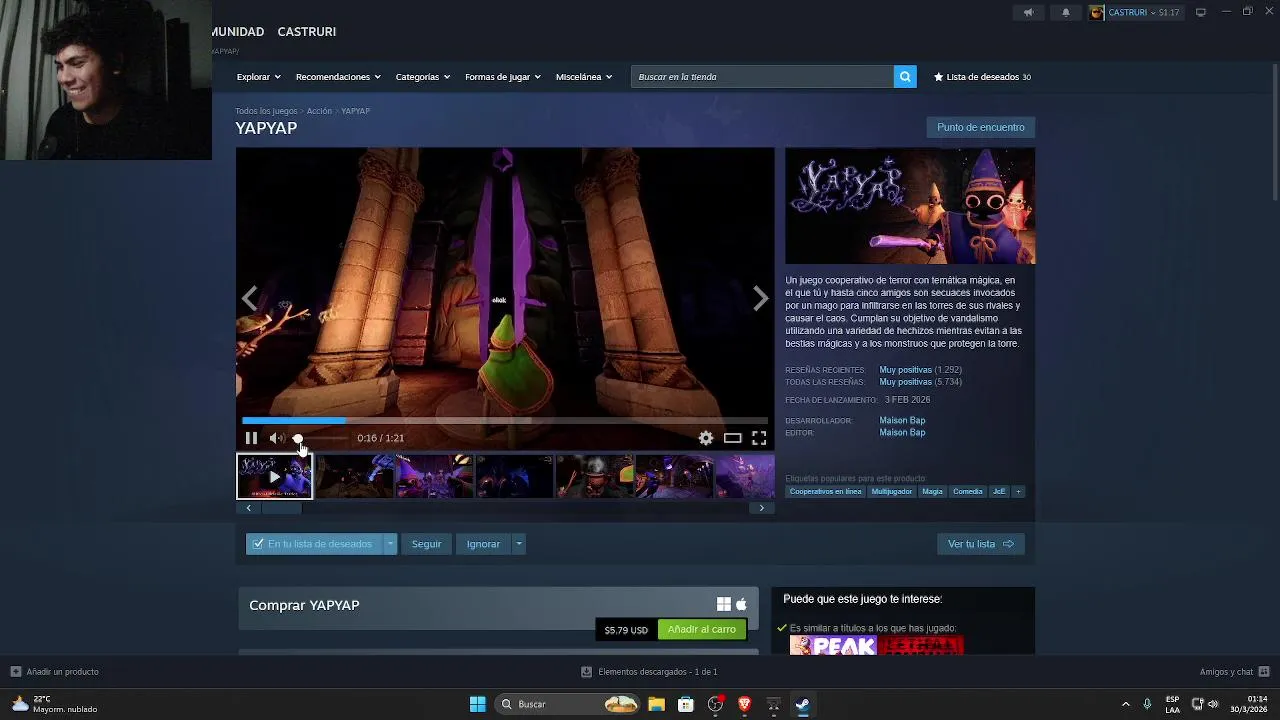Screen dimensions: 1280x720
Task: Show previous media with left arrow
Action: click(250, 298)
